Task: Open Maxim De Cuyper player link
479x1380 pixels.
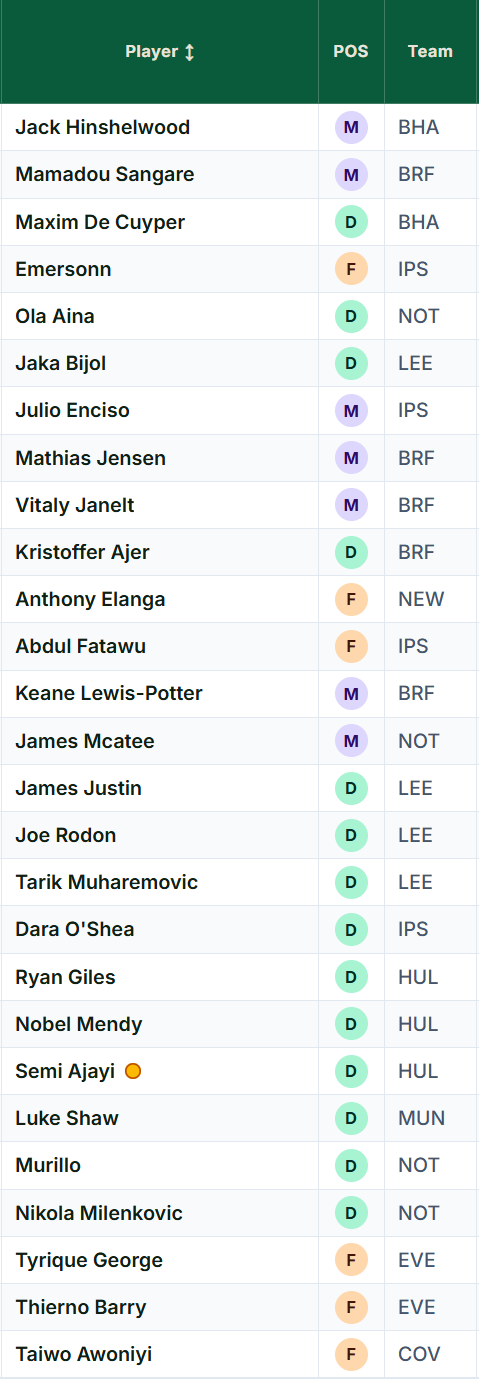Action: click(100, 222)
